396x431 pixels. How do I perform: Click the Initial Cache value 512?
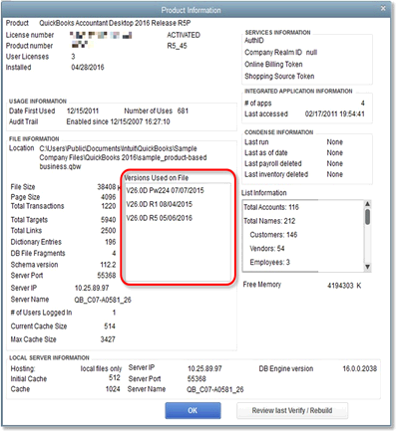point(114,378)
